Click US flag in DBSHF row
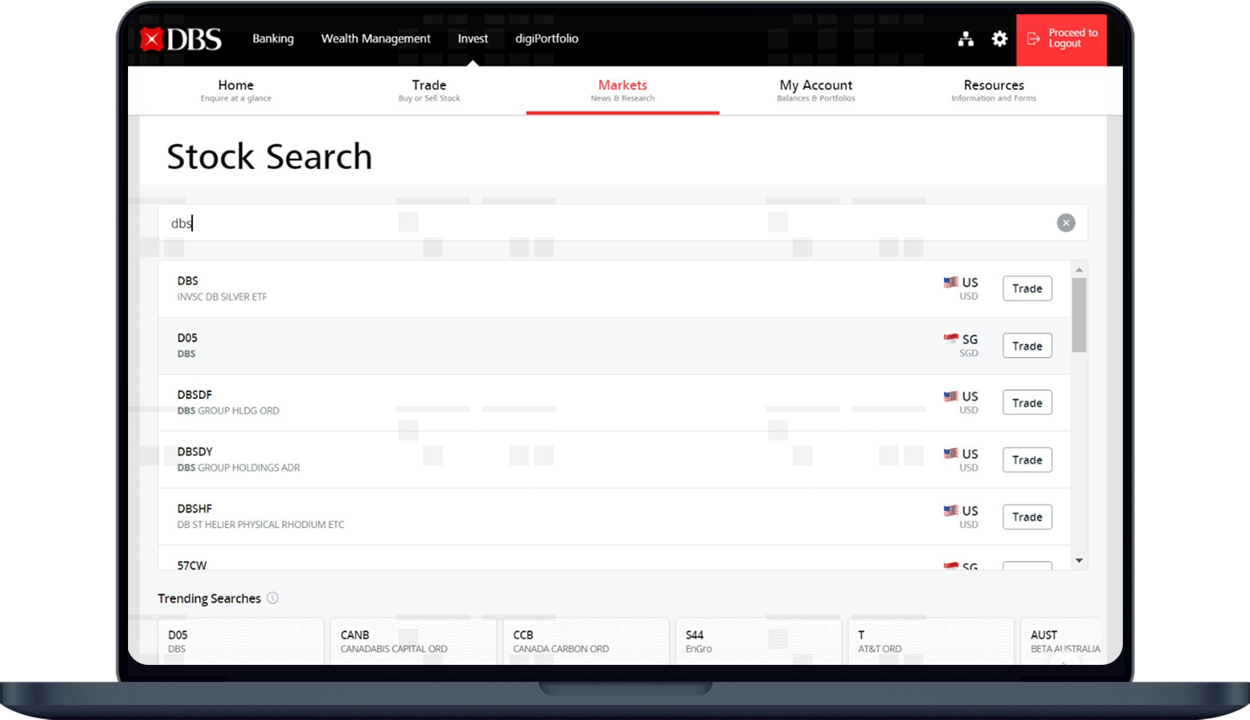The height and width of the screenshot is (720, 1250). (x=950, y=510)
